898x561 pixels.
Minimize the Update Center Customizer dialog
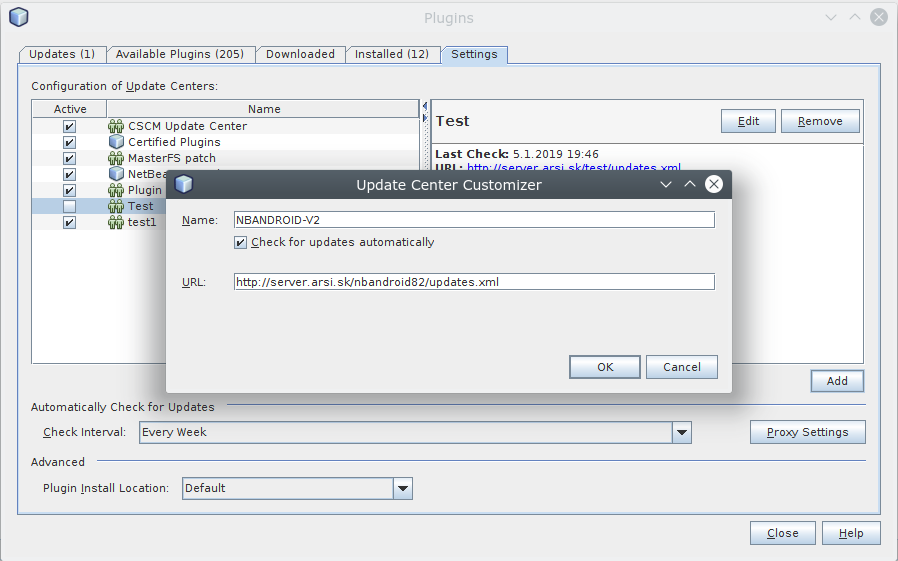pyautogui.click(x=665, y=184)
